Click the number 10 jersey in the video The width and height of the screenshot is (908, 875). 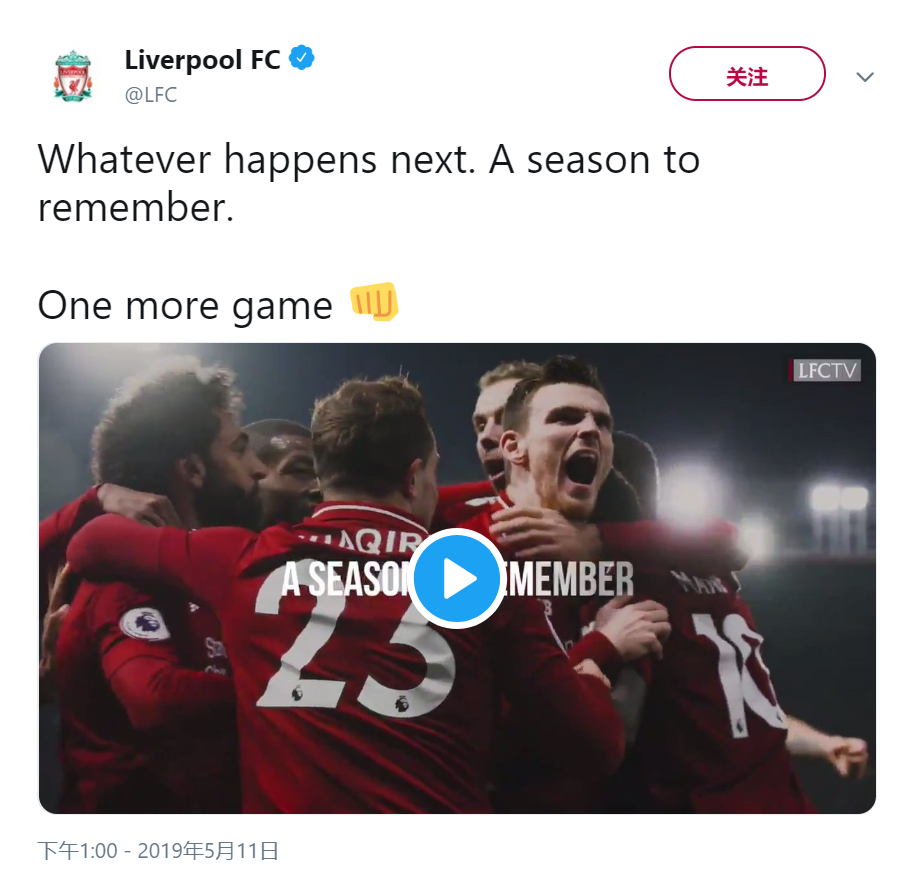(x=735, y=670)
